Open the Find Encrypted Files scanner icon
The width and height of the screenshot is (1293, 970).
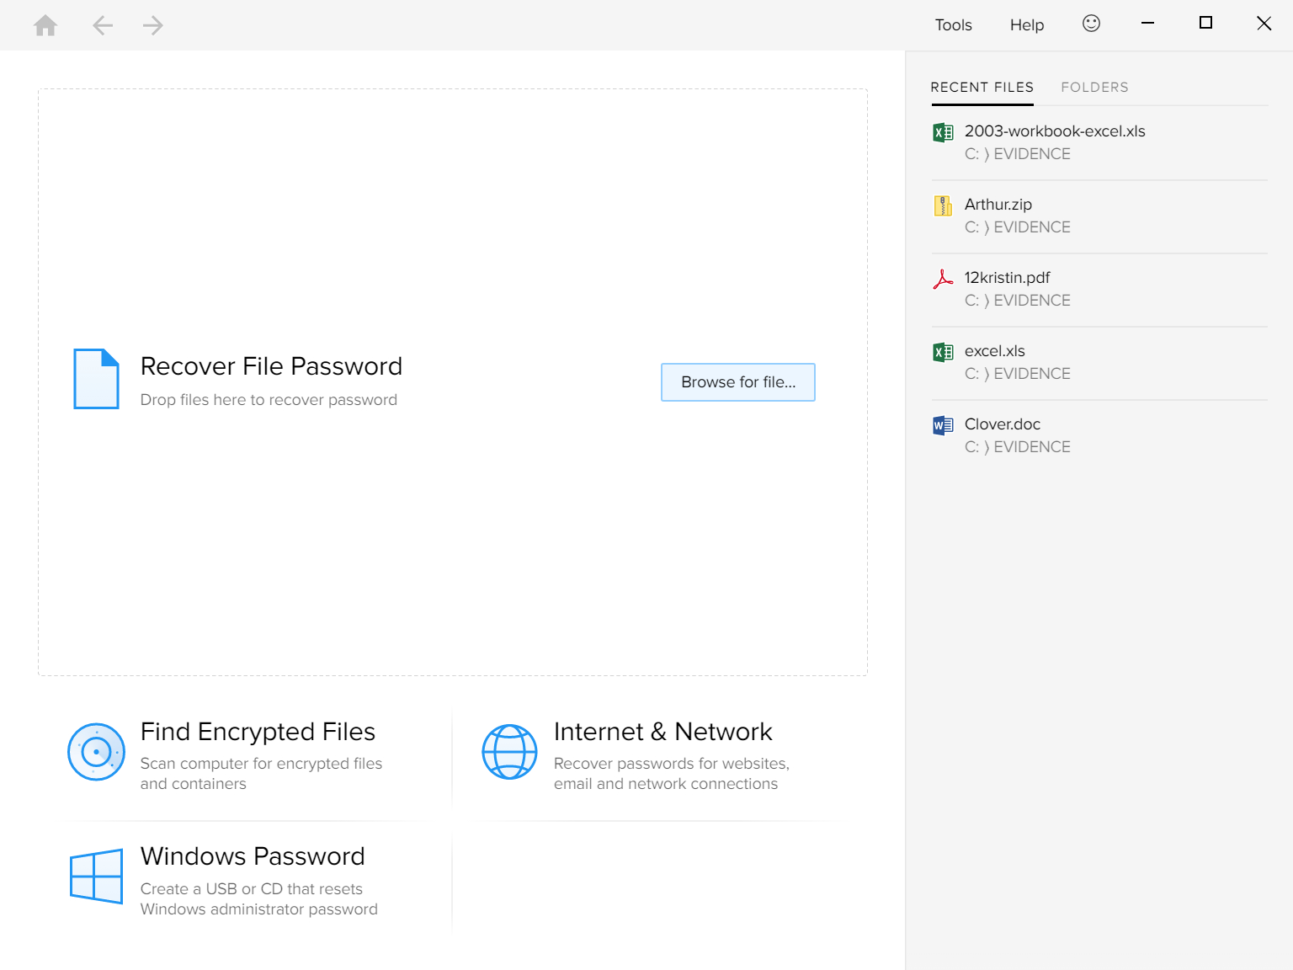pos(96,752)
